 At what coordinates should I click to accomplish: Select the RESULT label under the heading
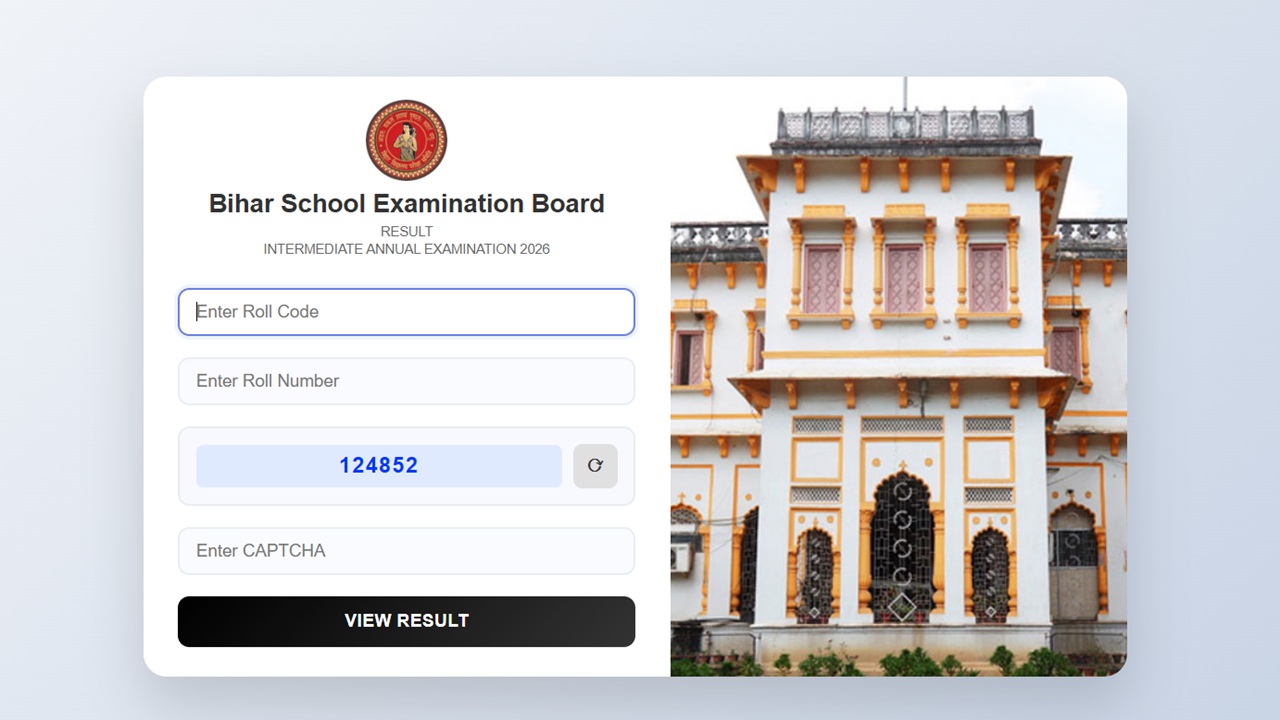click(x=406, y=232)
